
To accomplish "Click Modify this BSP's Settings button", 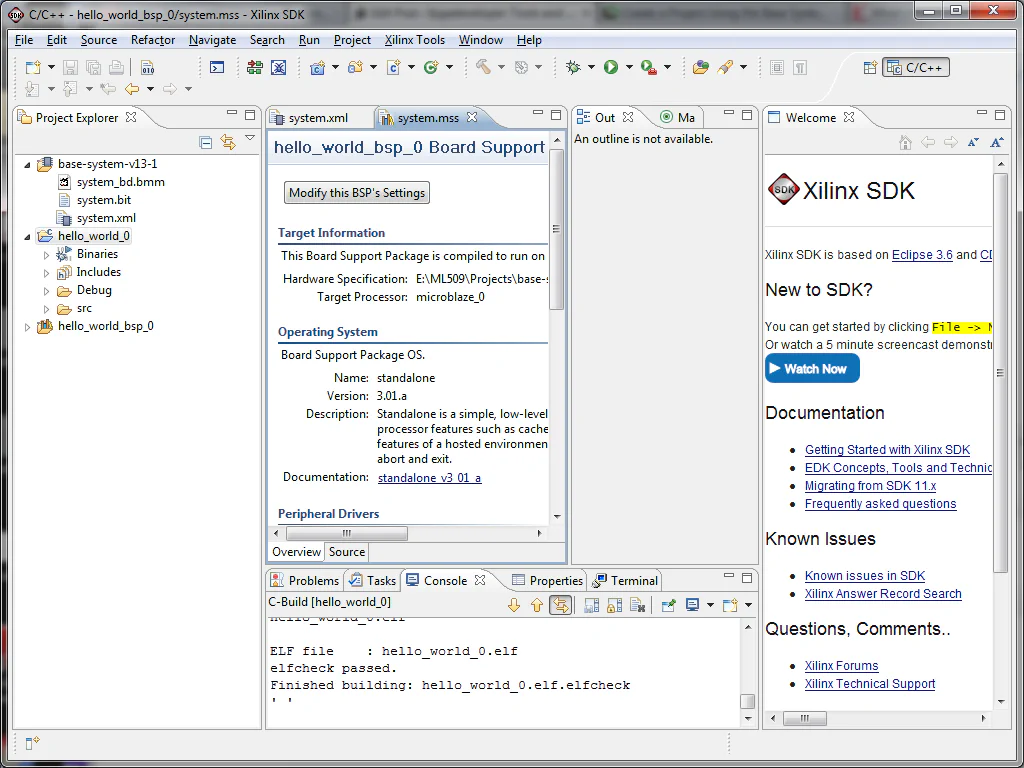I will point(357,193).
